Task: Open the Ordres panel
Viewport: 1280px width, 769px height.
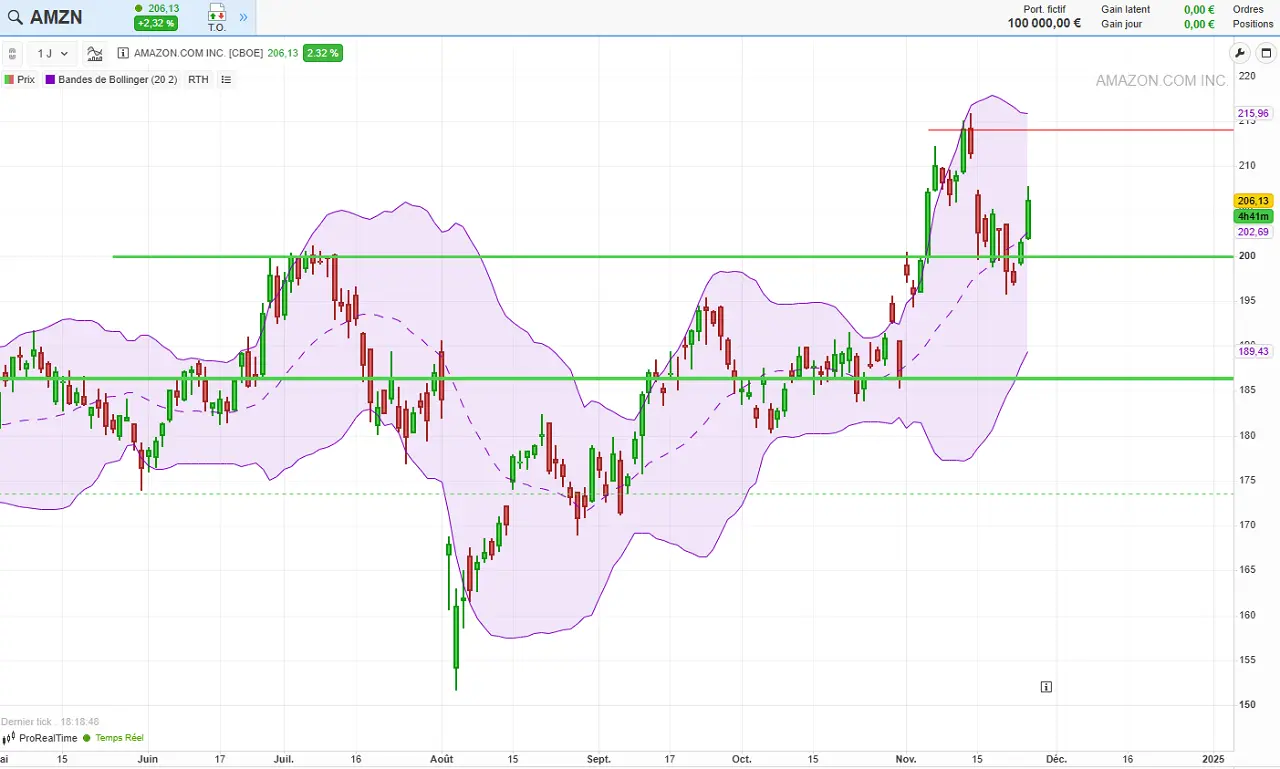Action: [1248, 9]
